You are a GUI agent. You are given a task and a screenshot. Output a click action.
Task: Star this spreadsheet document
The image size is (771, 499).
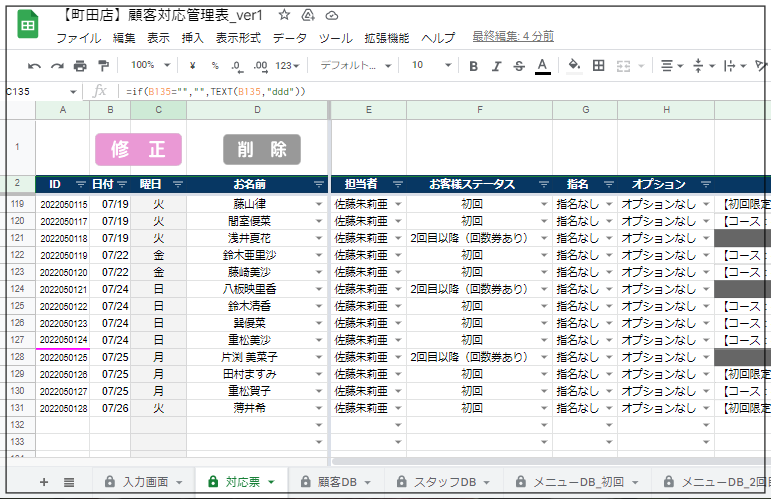pos(284,16)
